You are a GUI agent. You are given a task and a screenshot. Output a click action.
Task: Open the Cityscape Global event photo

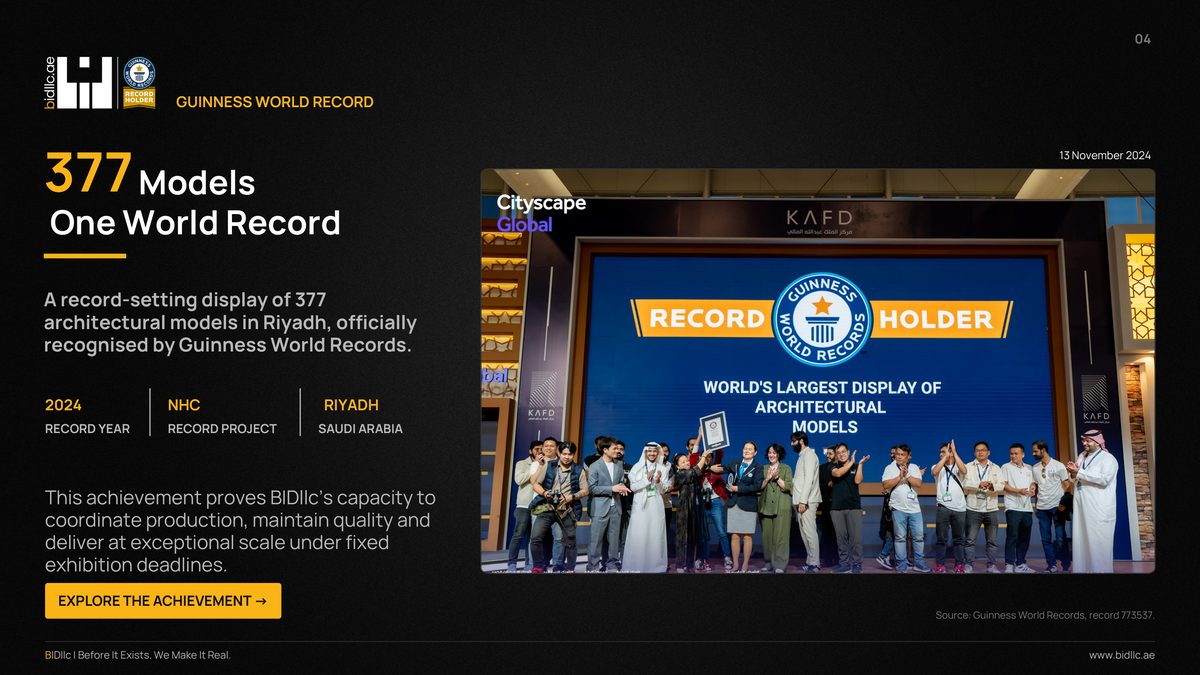(x=818, y=370)
